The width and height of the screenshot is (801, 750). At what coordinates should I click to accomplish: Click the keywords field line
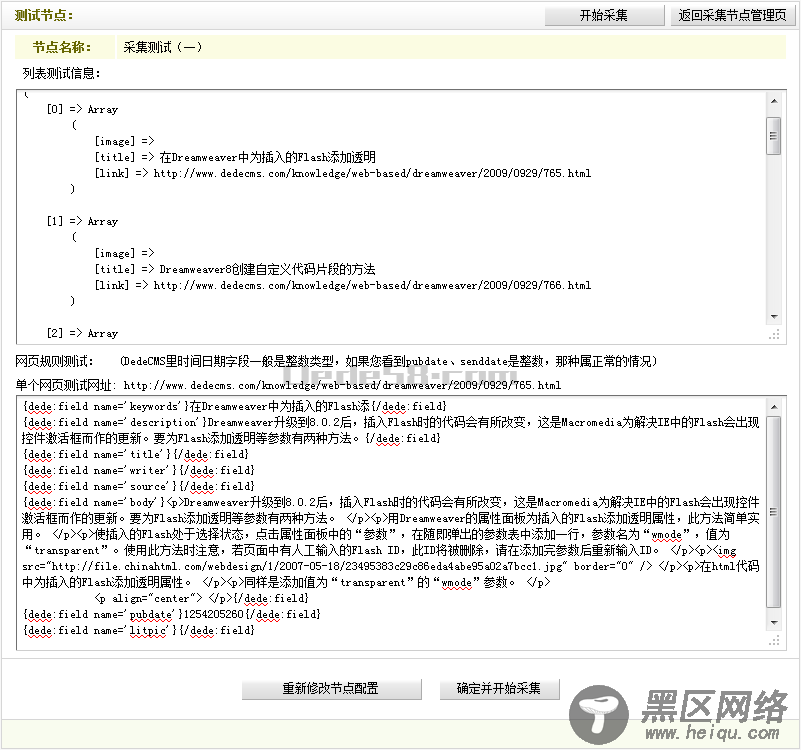235,406
